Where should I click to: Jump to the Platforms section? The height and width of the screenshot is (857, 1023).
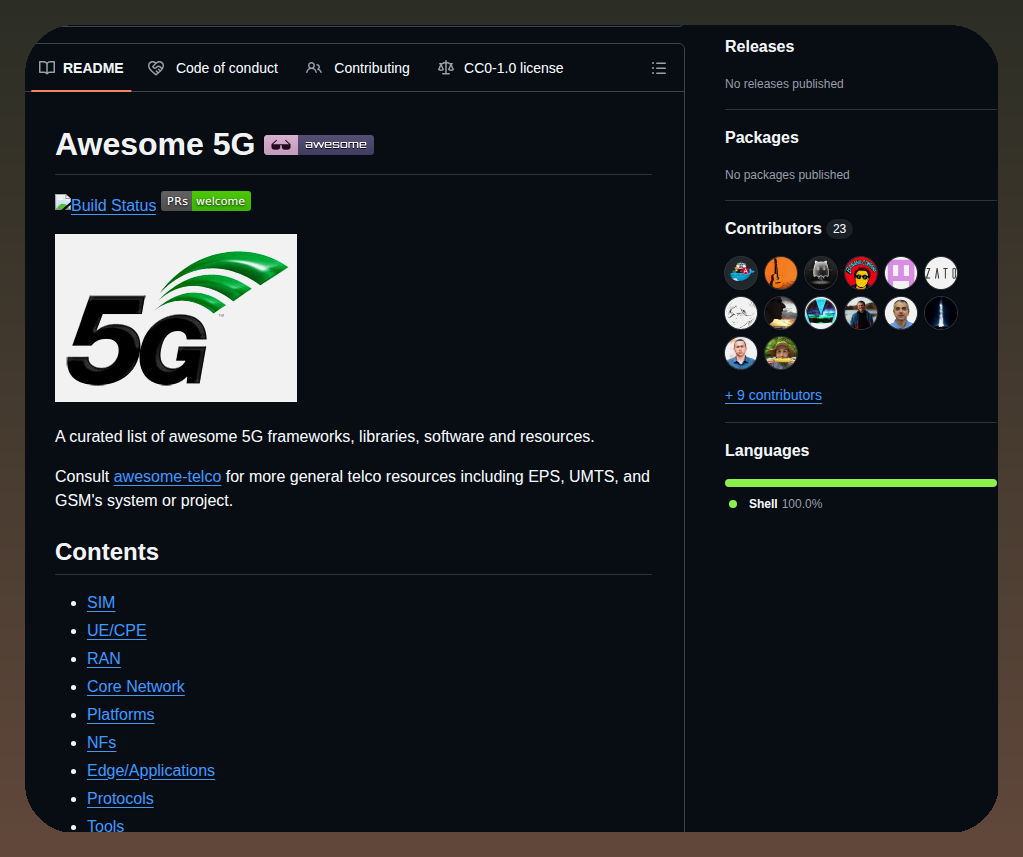(x=121, y=714)
